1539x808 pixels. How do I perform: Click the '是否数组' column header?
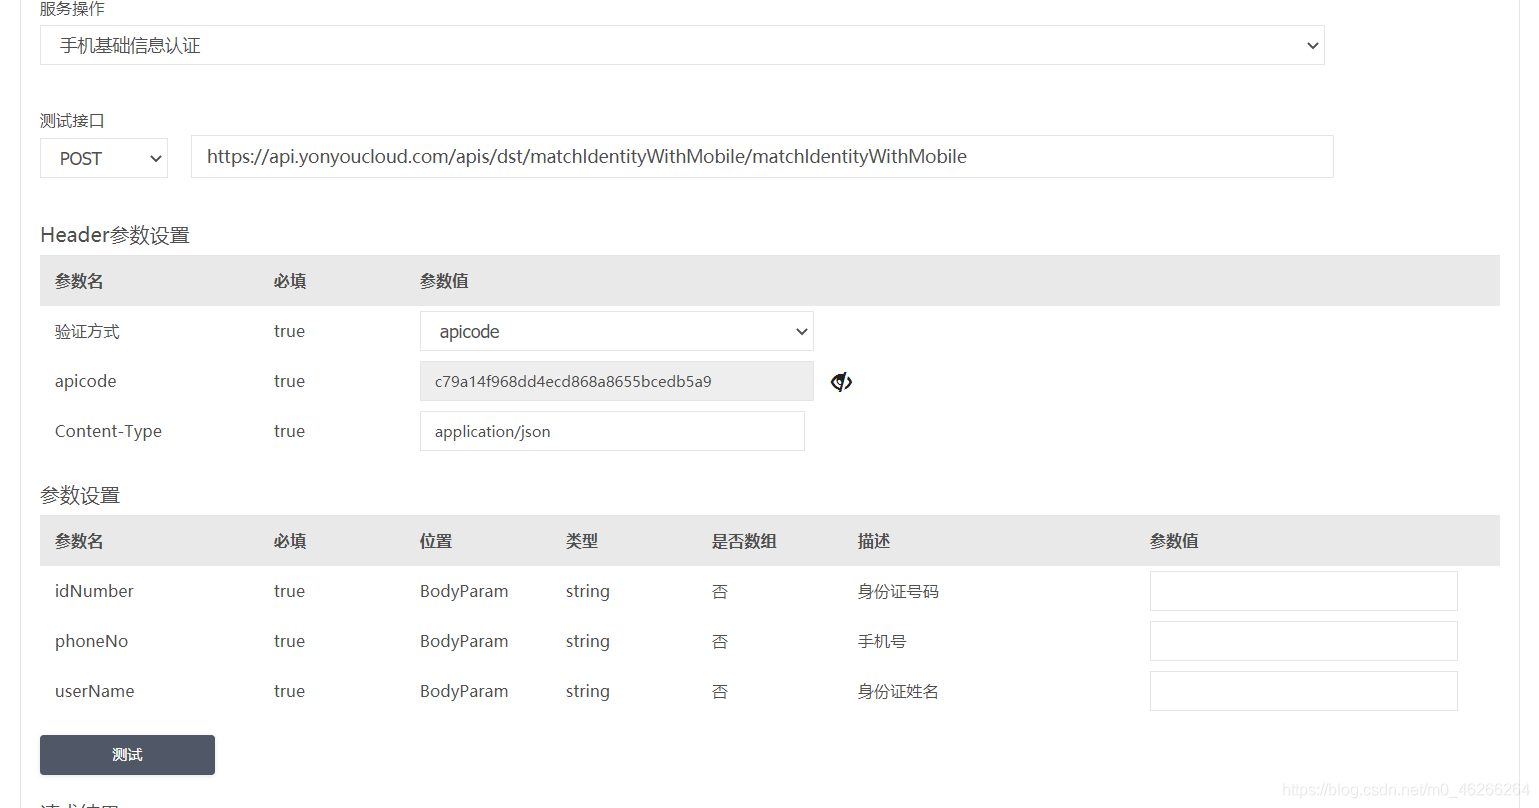point(744,541)
